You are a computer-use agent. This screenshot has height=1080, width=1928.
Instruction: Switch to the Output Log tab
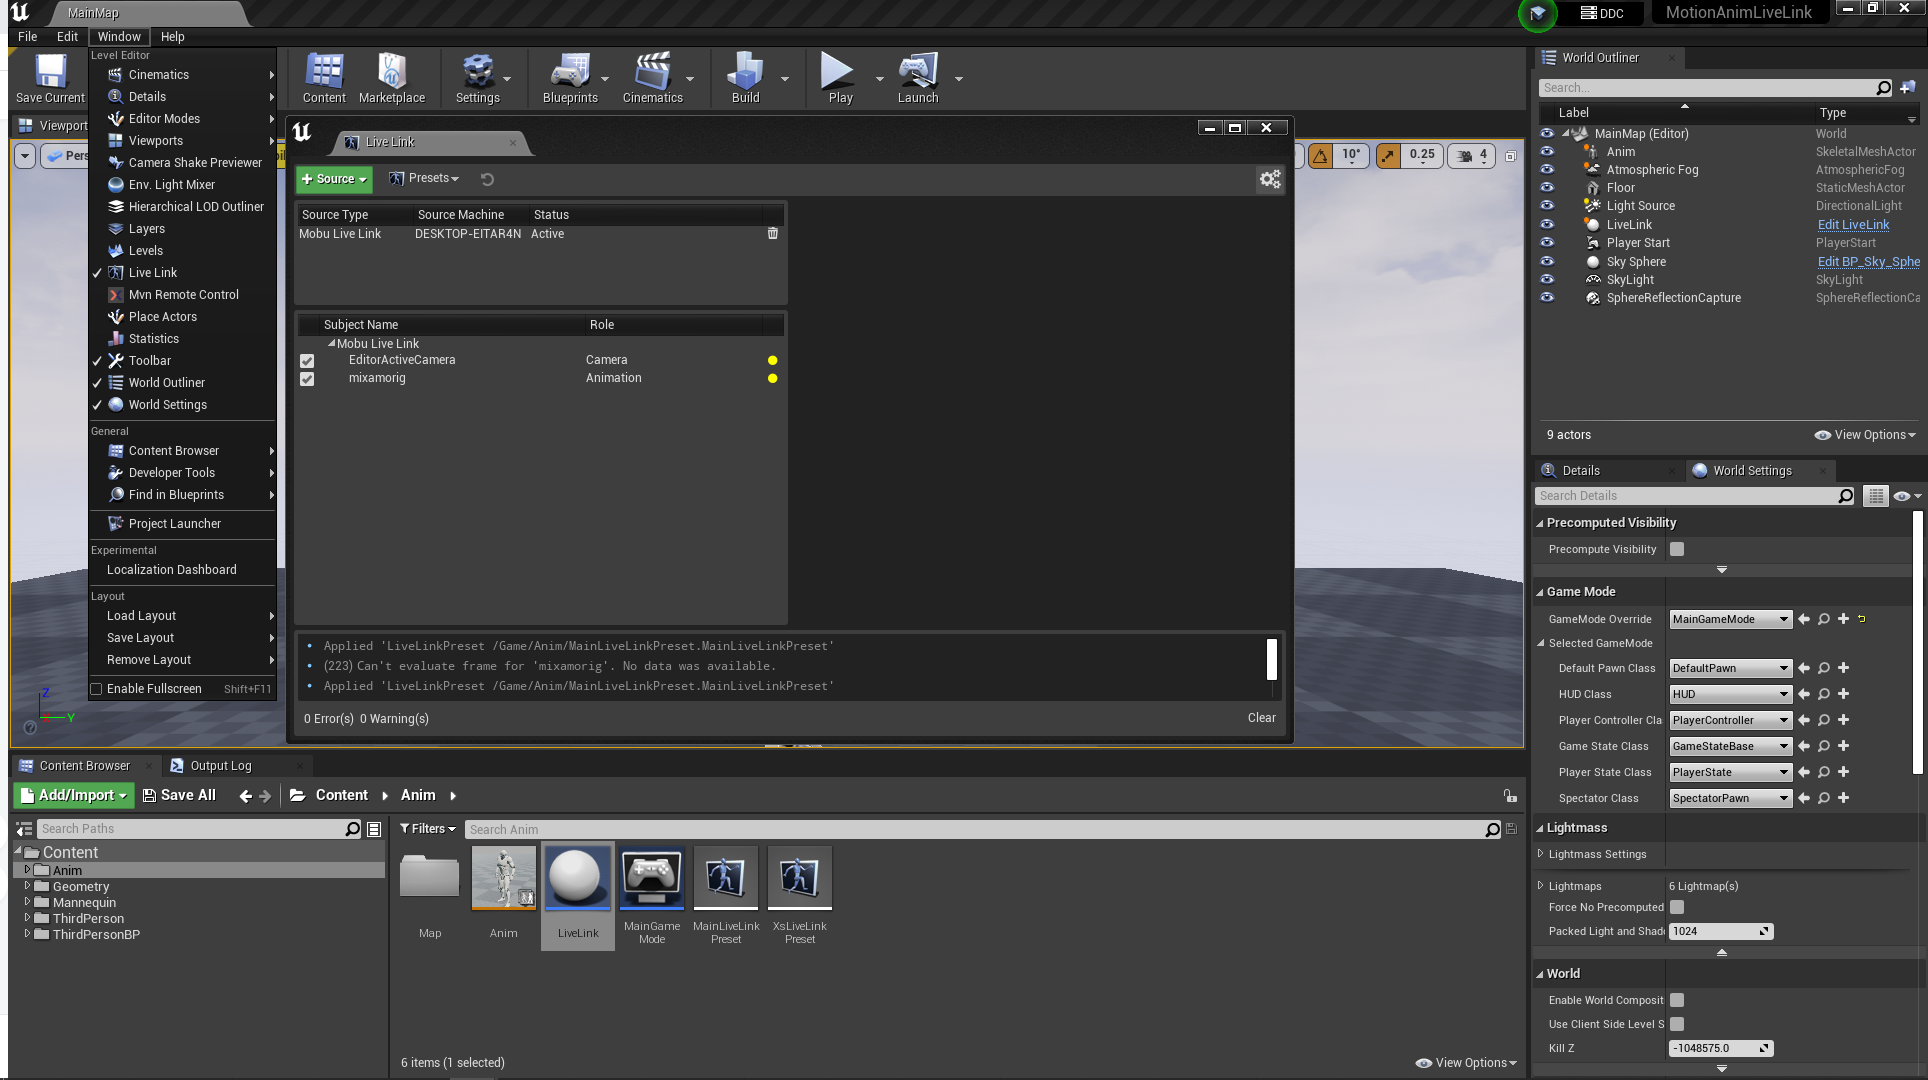[x=220, y=766]
